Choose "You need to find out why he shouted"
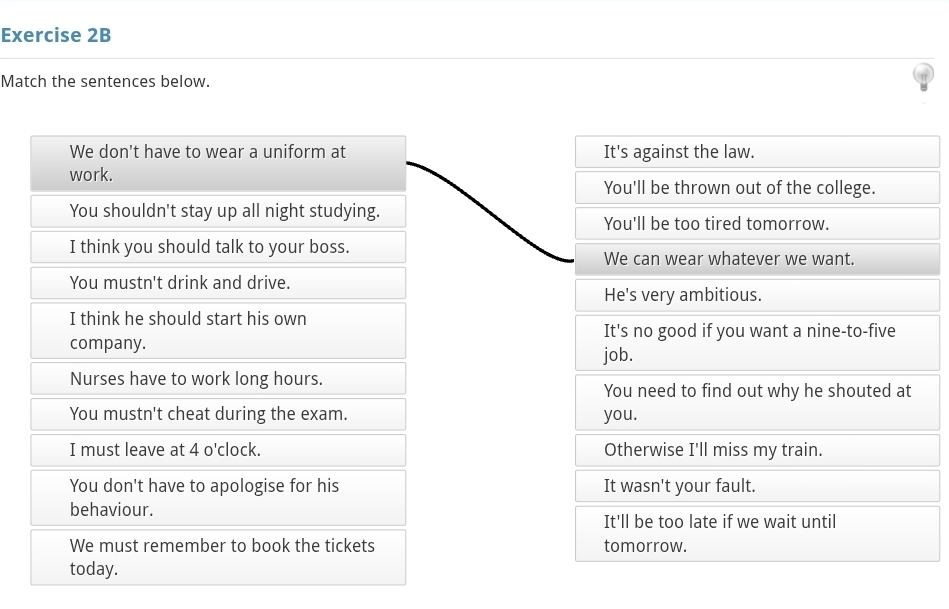Image resolution: width=949 pixels, height=609 pixels. pos(757,403)
